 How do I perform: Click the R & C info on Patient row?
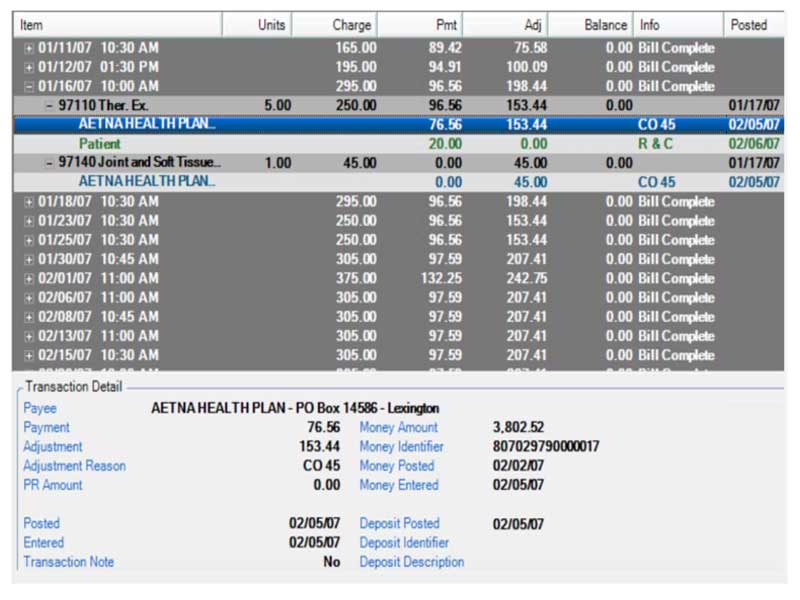point(655,144)
